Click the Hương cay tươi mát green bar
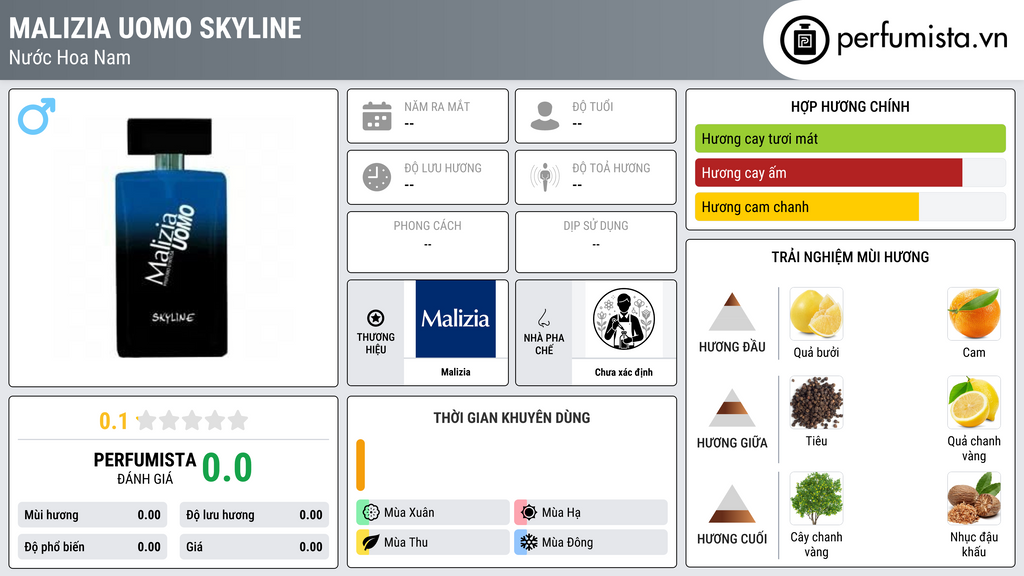1024x576 pixels. (x=850, y=138)
